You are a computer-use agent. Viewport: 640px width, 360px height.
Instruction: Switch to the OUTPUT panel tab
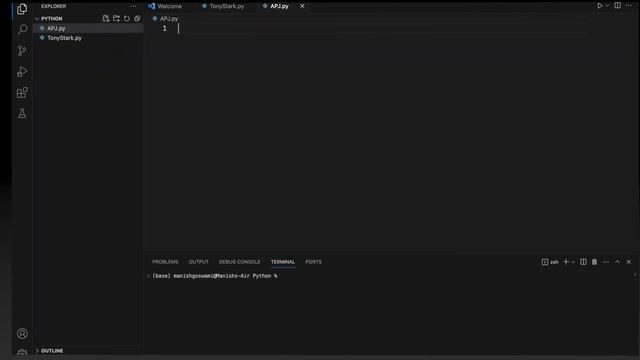198,262
